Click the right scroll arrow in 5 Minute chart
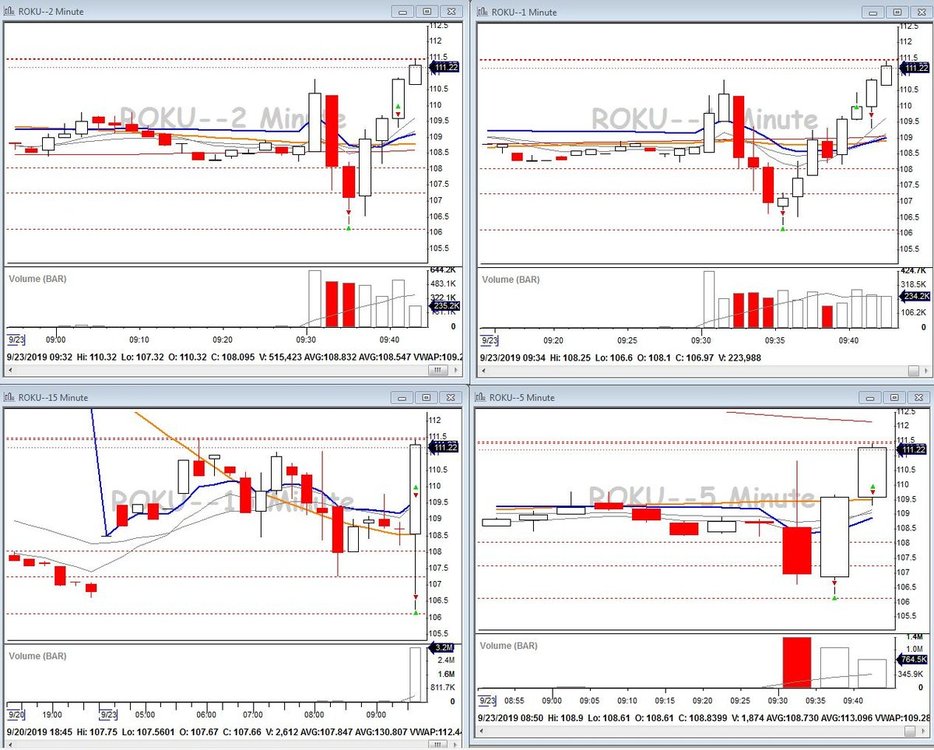 pyautogui.click(x=926, y=729)
